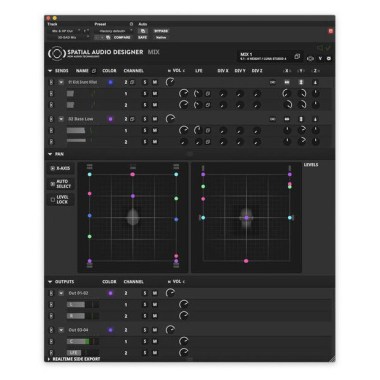Click the DIV X knob on Kick channel 1

click(223, 94)
